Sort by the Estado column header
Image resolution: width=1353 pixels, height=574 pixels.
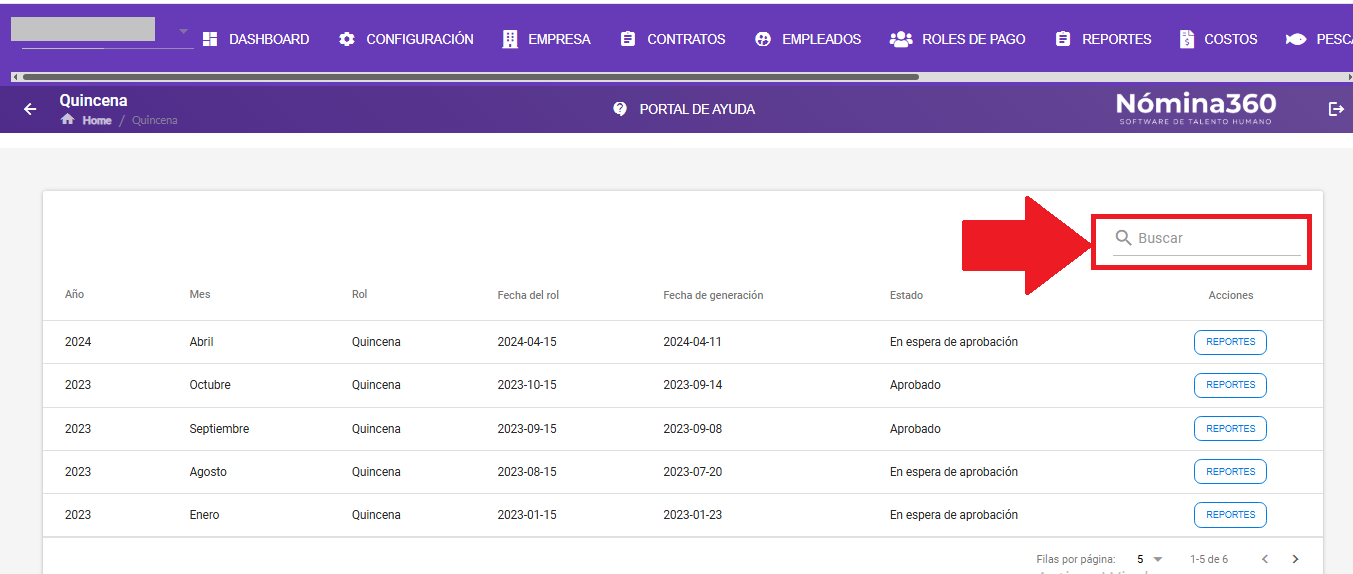906,295
